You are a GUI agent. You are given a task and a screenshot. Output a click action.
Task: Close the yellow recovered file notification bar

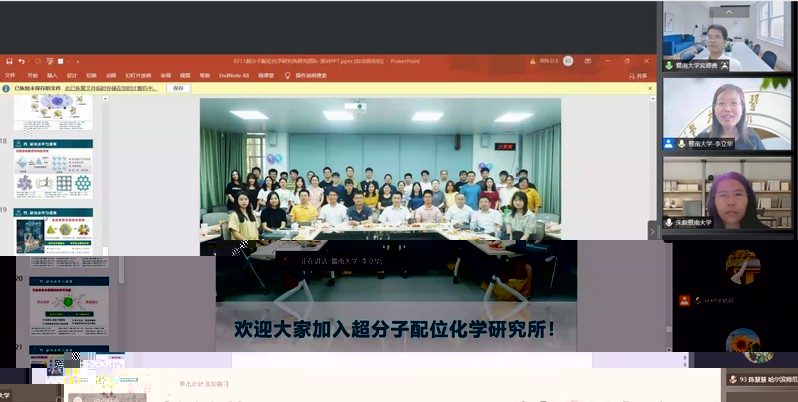650,88
